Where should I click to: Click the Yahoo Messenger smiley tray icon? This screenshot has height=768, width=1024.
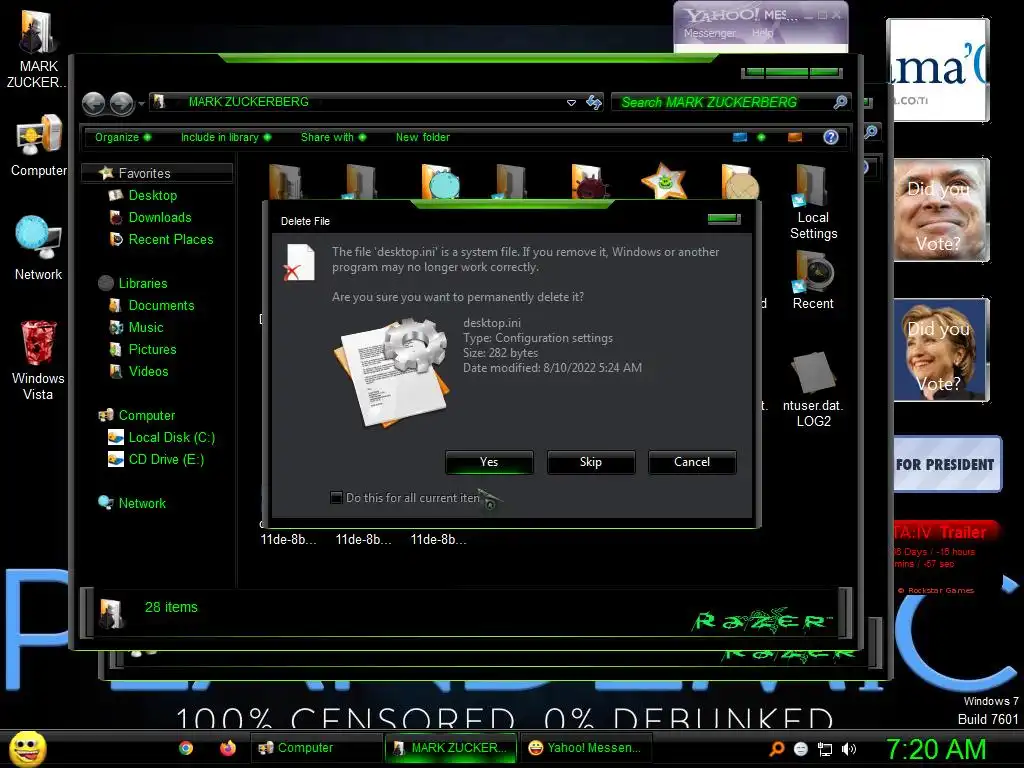coord(801,749)
